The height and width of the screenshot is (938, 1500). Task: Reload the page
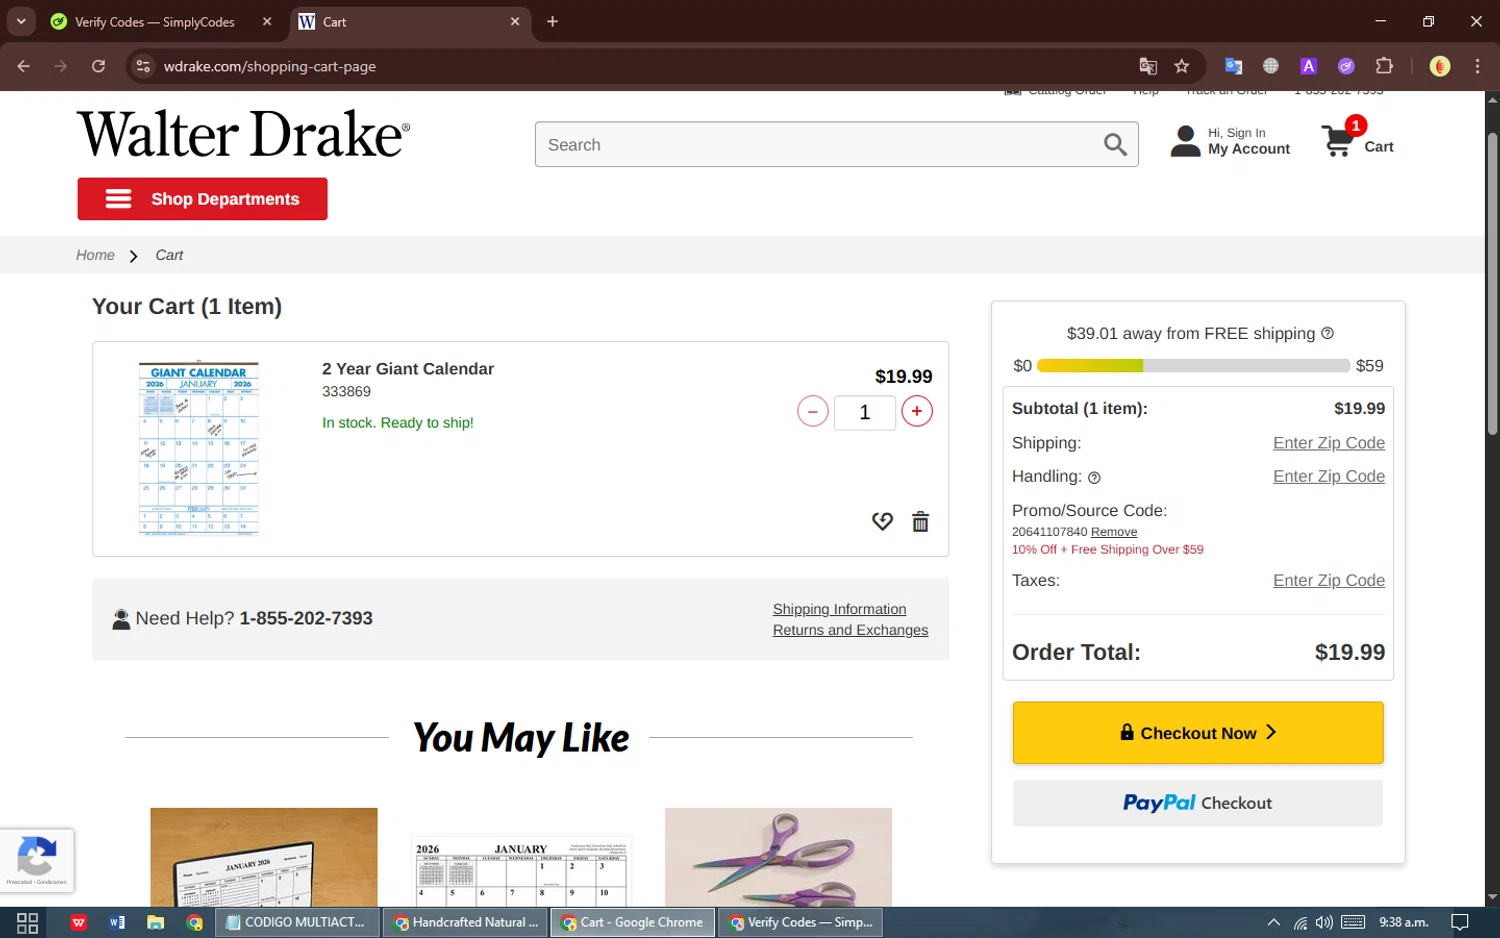click(x=98, y=66)
